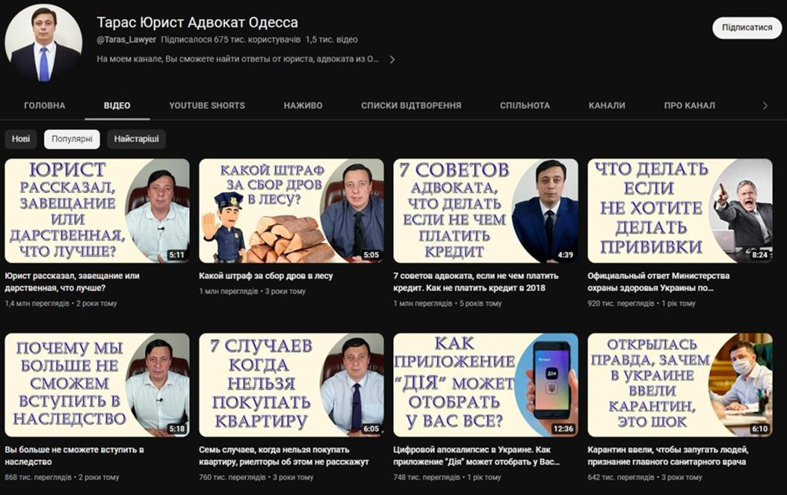
Task: Open the карантин video thumbnail
Action: point(679,385)
